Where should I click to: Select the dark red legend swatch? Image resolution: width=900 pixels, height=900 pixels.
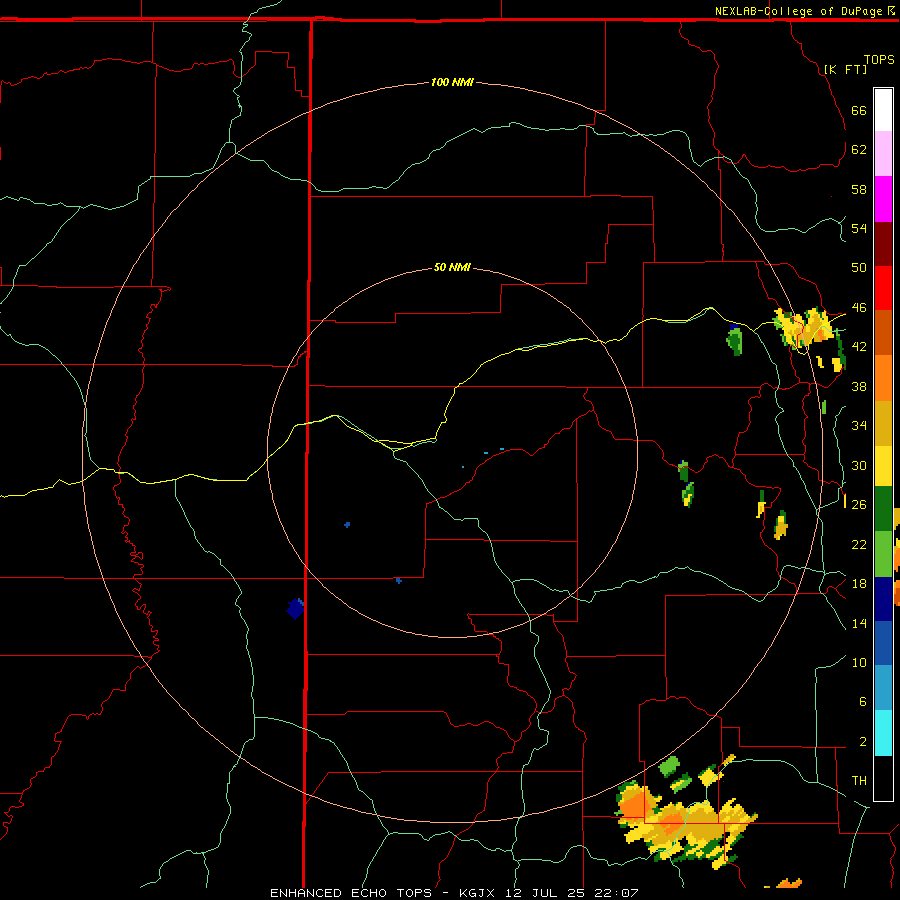coord(883,244)
